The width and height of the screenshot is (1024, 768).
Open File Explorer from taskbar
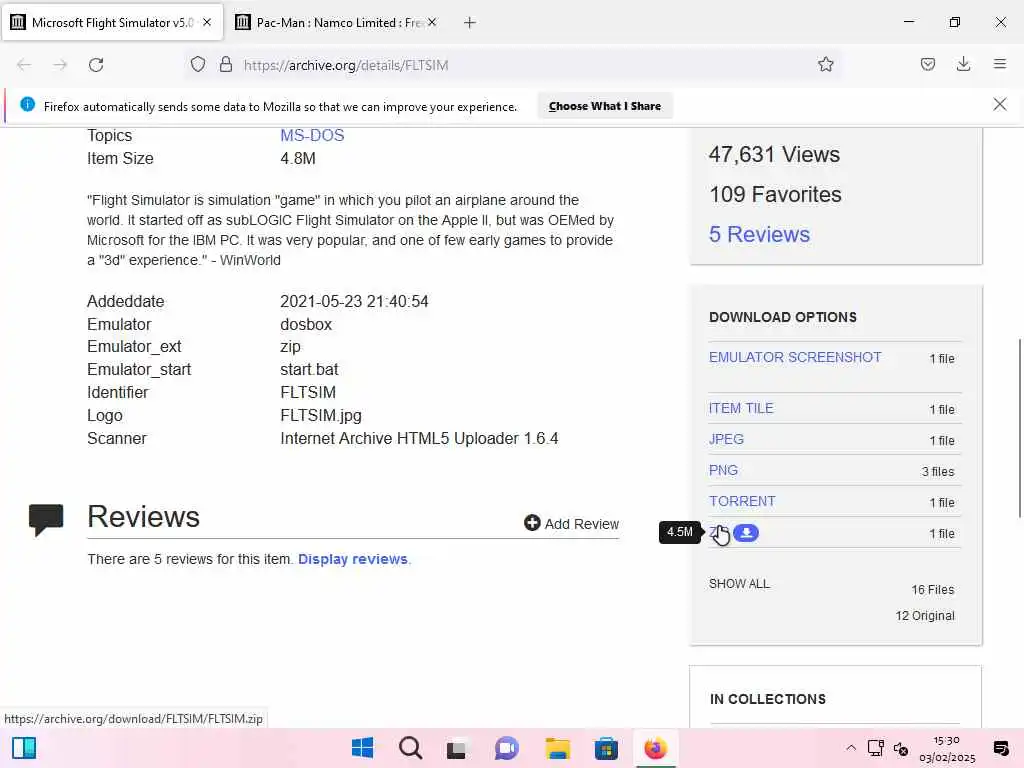558,748
